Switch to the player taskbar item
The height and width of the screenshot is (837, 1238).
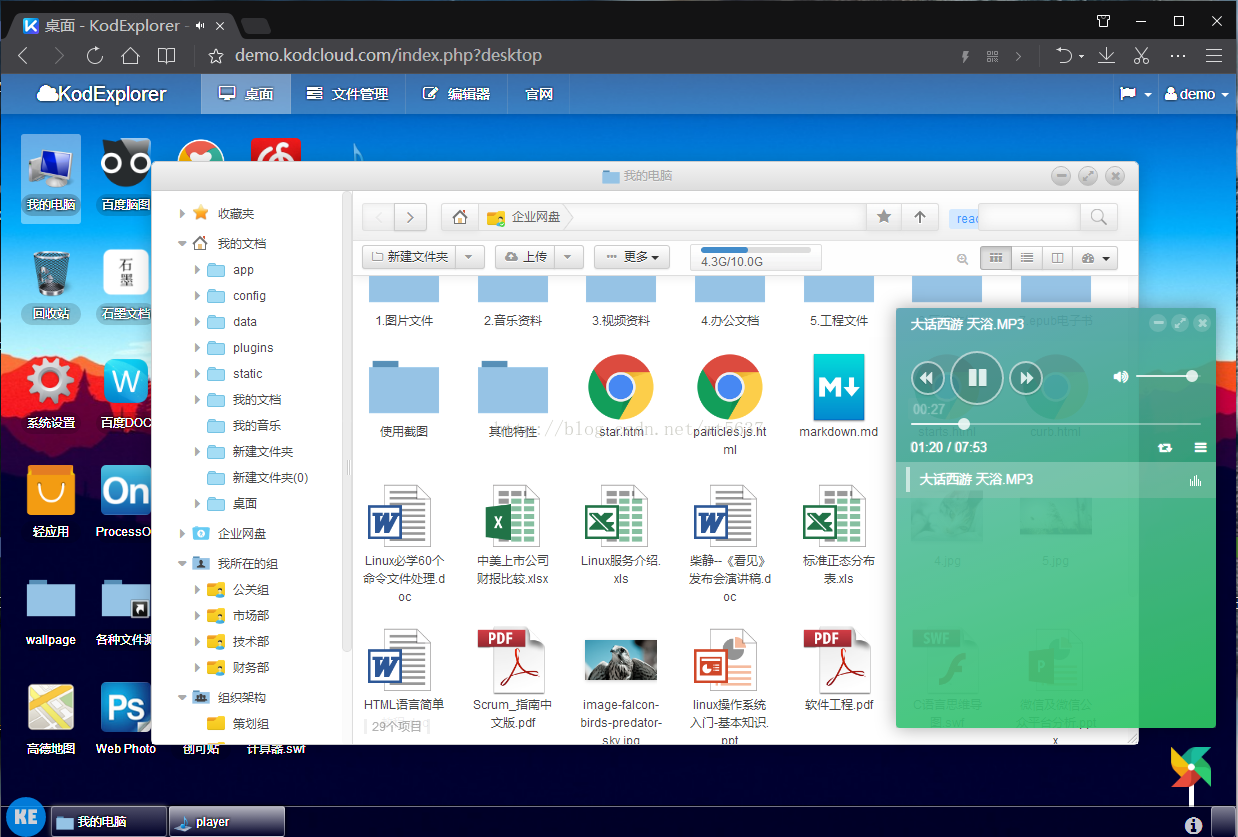click(x=227, y=822)
